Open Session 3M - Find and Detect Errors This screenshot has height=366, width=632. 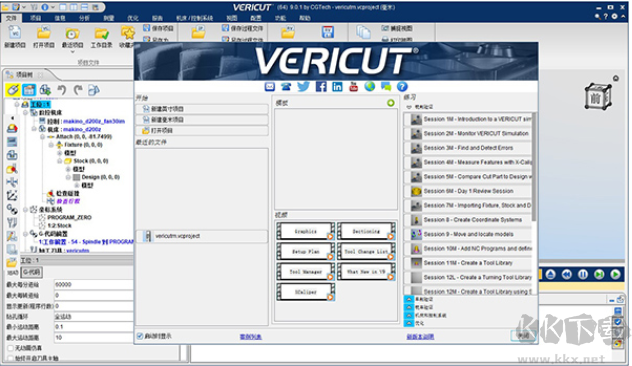click(468, 148)
